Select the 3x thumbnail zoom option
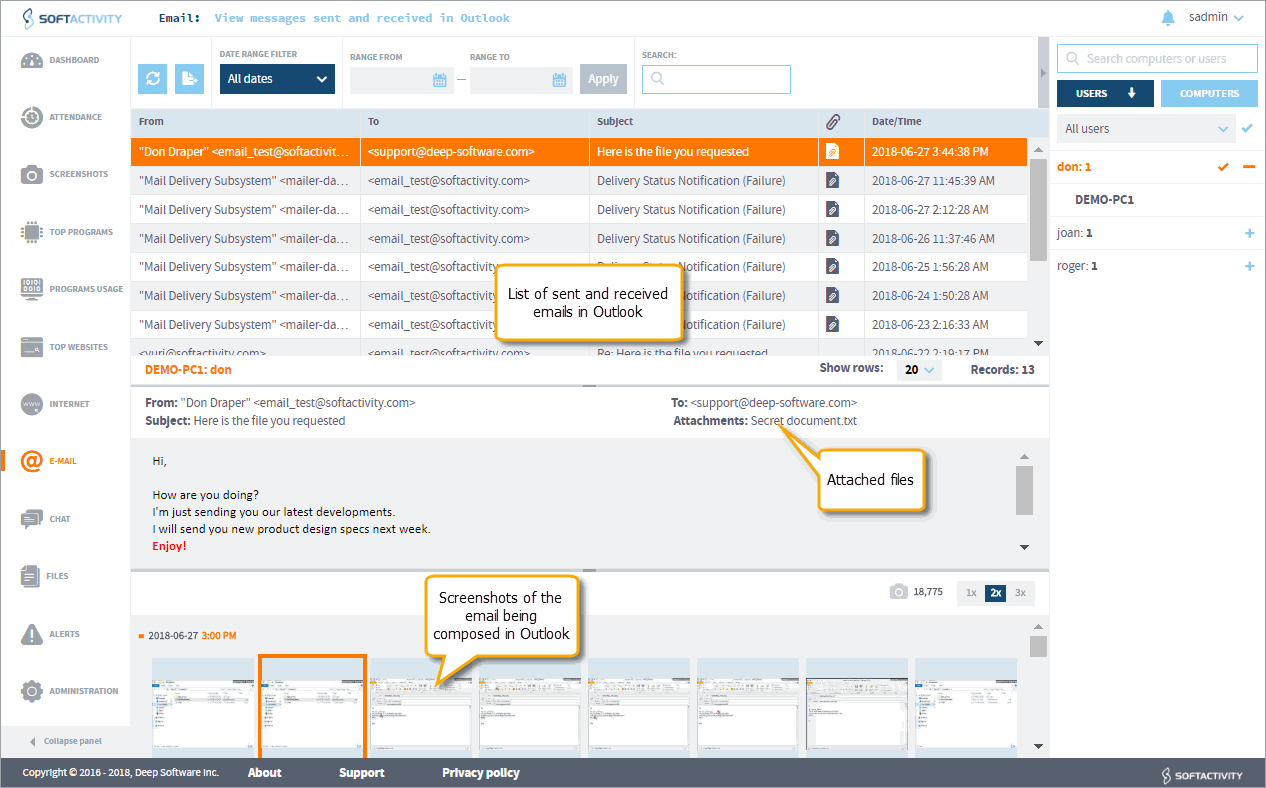This screenshot has width=1266, height=788. (1020, 593)
